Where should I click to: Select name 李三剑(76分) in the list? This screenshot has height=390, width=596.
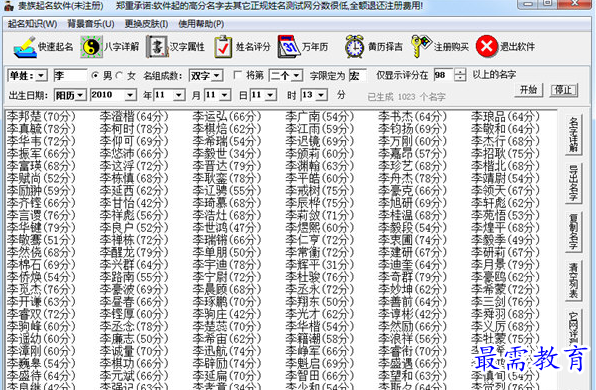(505, 302)
